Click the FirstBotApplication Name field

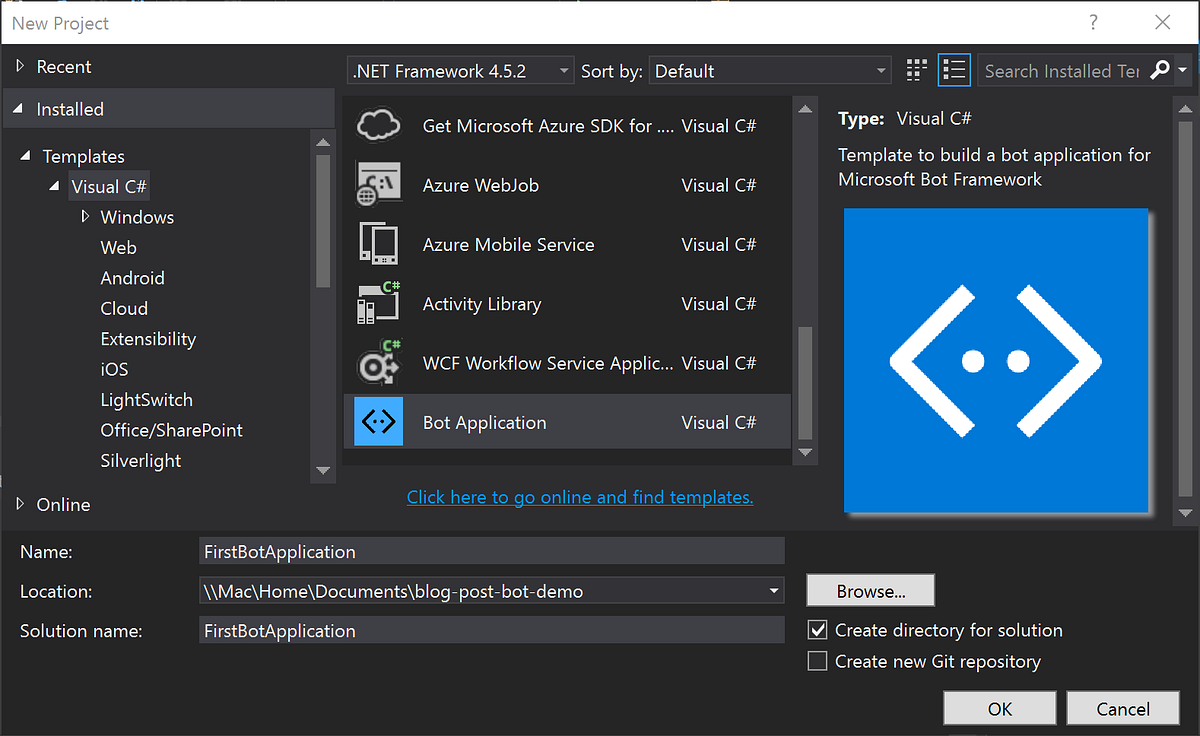[490, 551]
